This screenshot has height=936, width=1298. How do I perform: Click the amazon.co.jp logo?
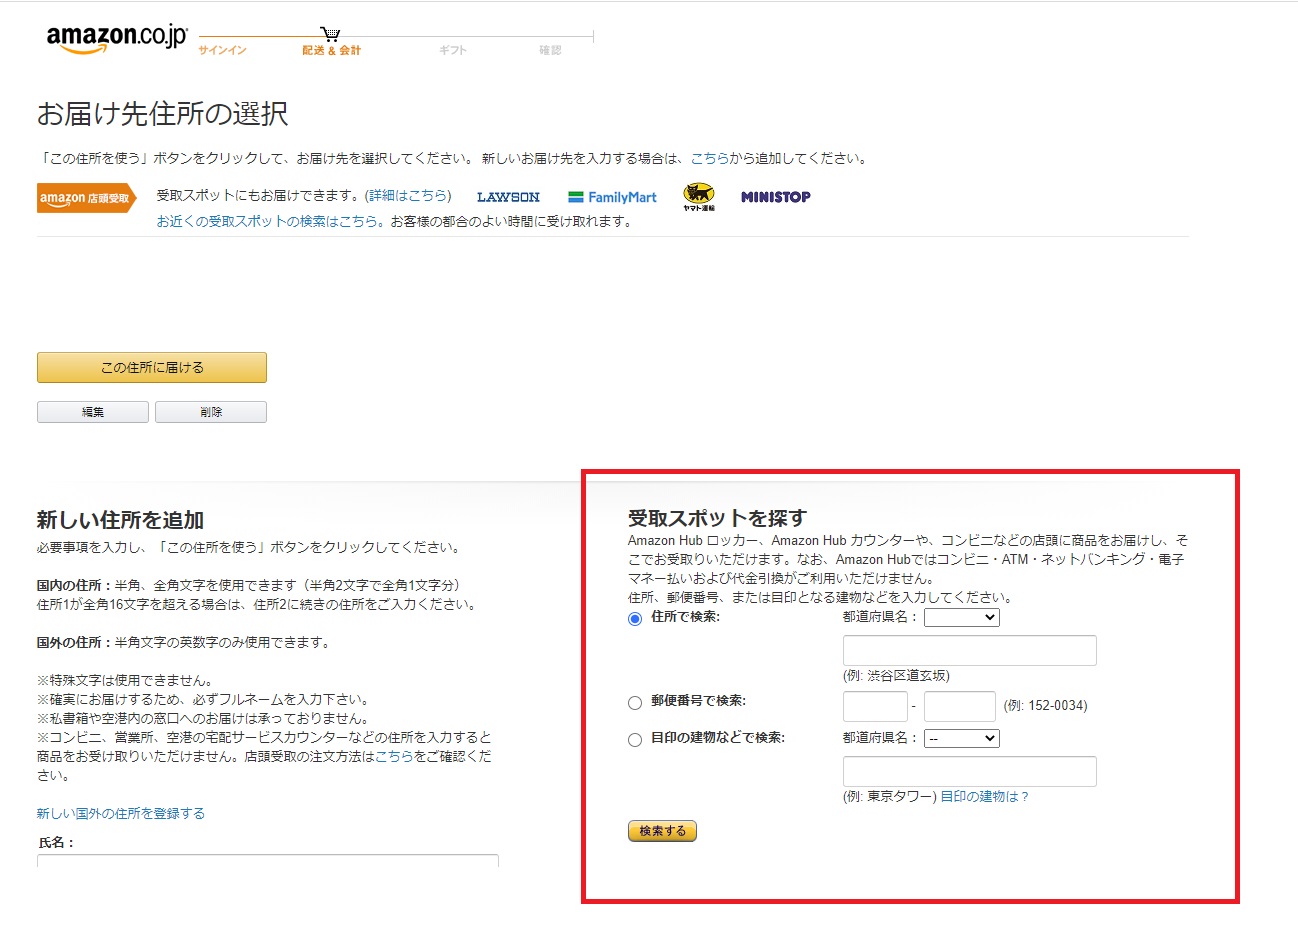[x=116, y=38]
